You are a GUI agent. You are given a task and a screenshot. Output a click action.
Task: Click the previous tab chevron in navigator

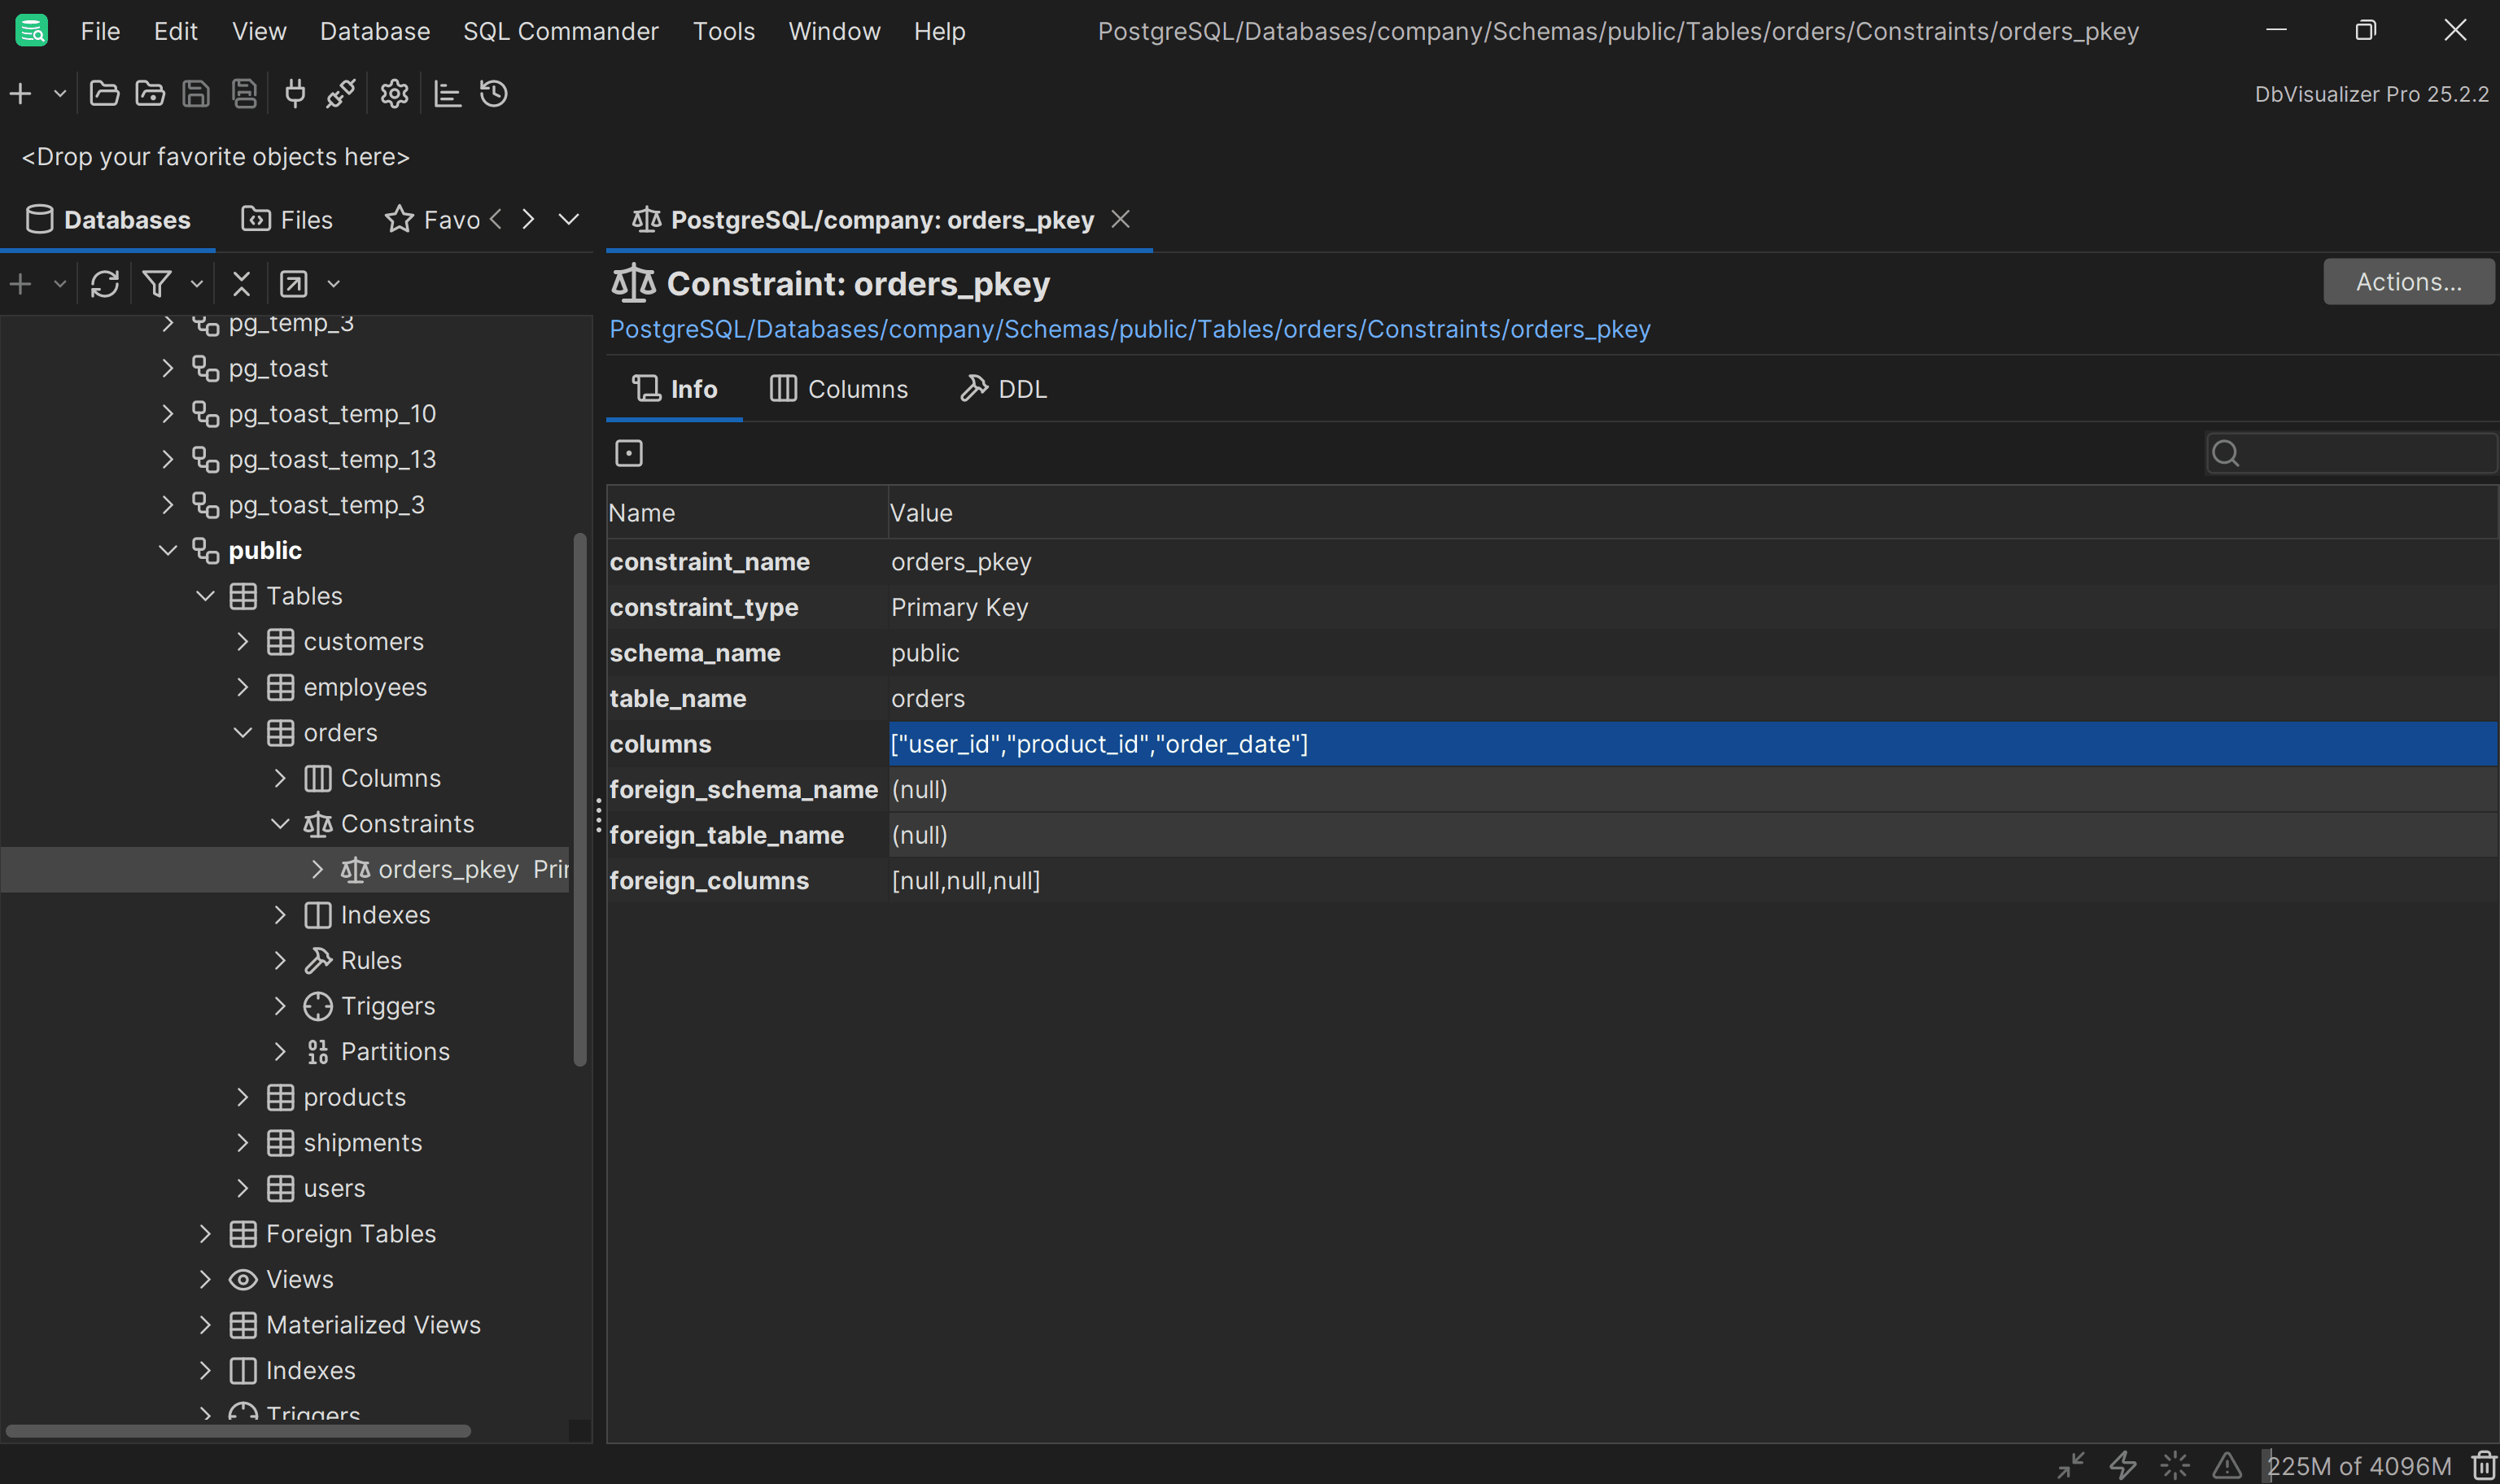[x=495, y=219]
